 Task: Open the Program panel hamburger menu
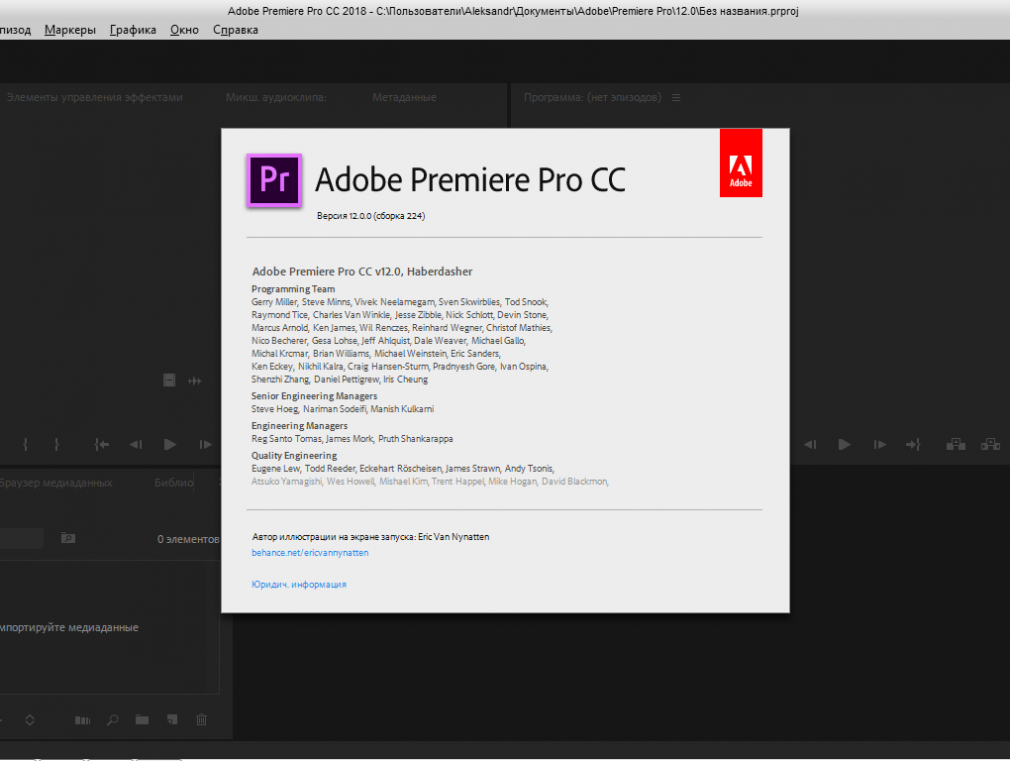(x=676, y=97)
